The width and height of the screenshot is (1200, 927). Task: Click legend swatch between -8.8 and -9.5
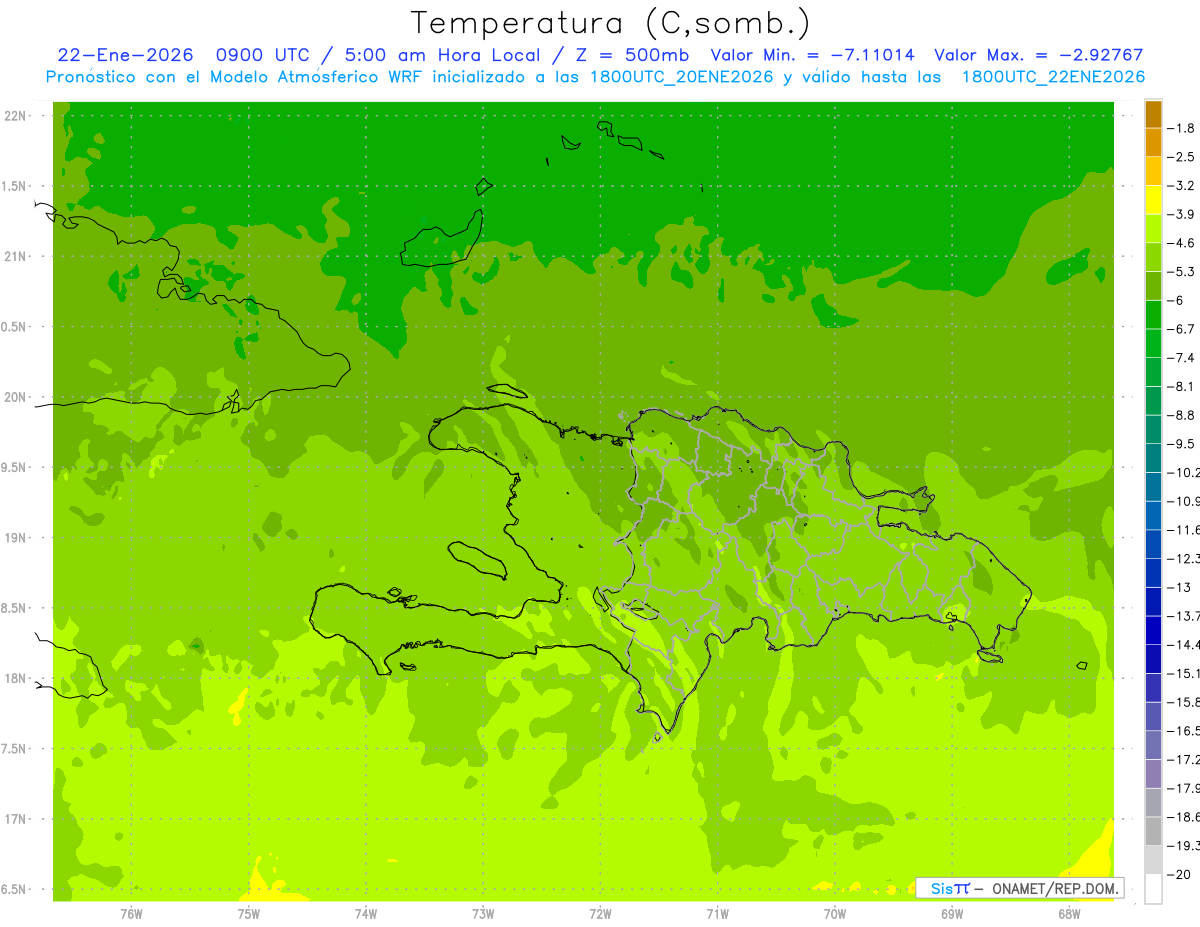pyautogui.click(x=1154, y=429)
